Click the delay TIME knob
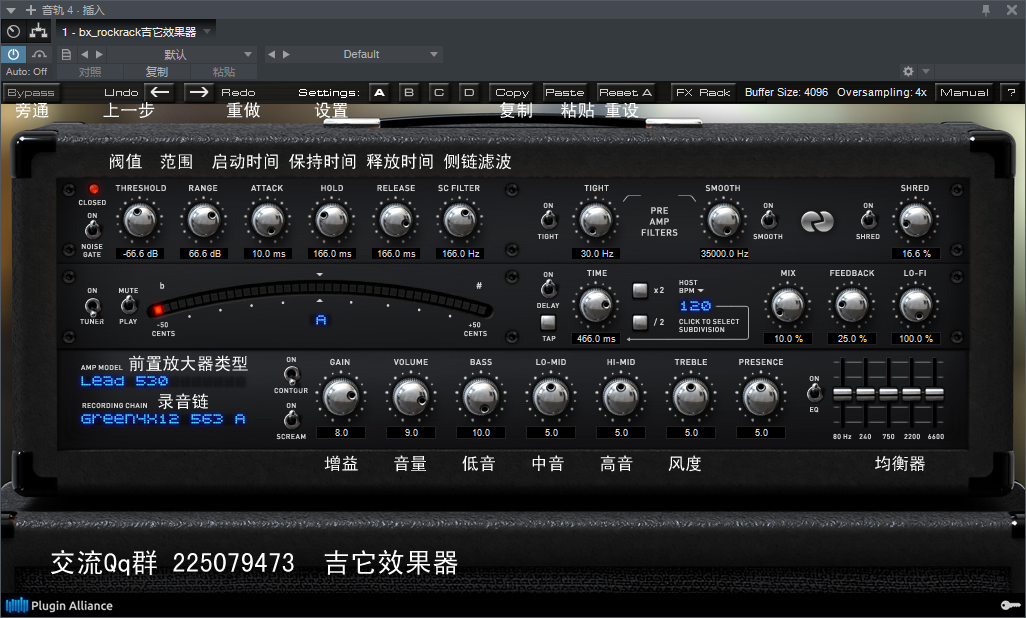The height and width of the screenshot is (618, 1026). [596, 306]
